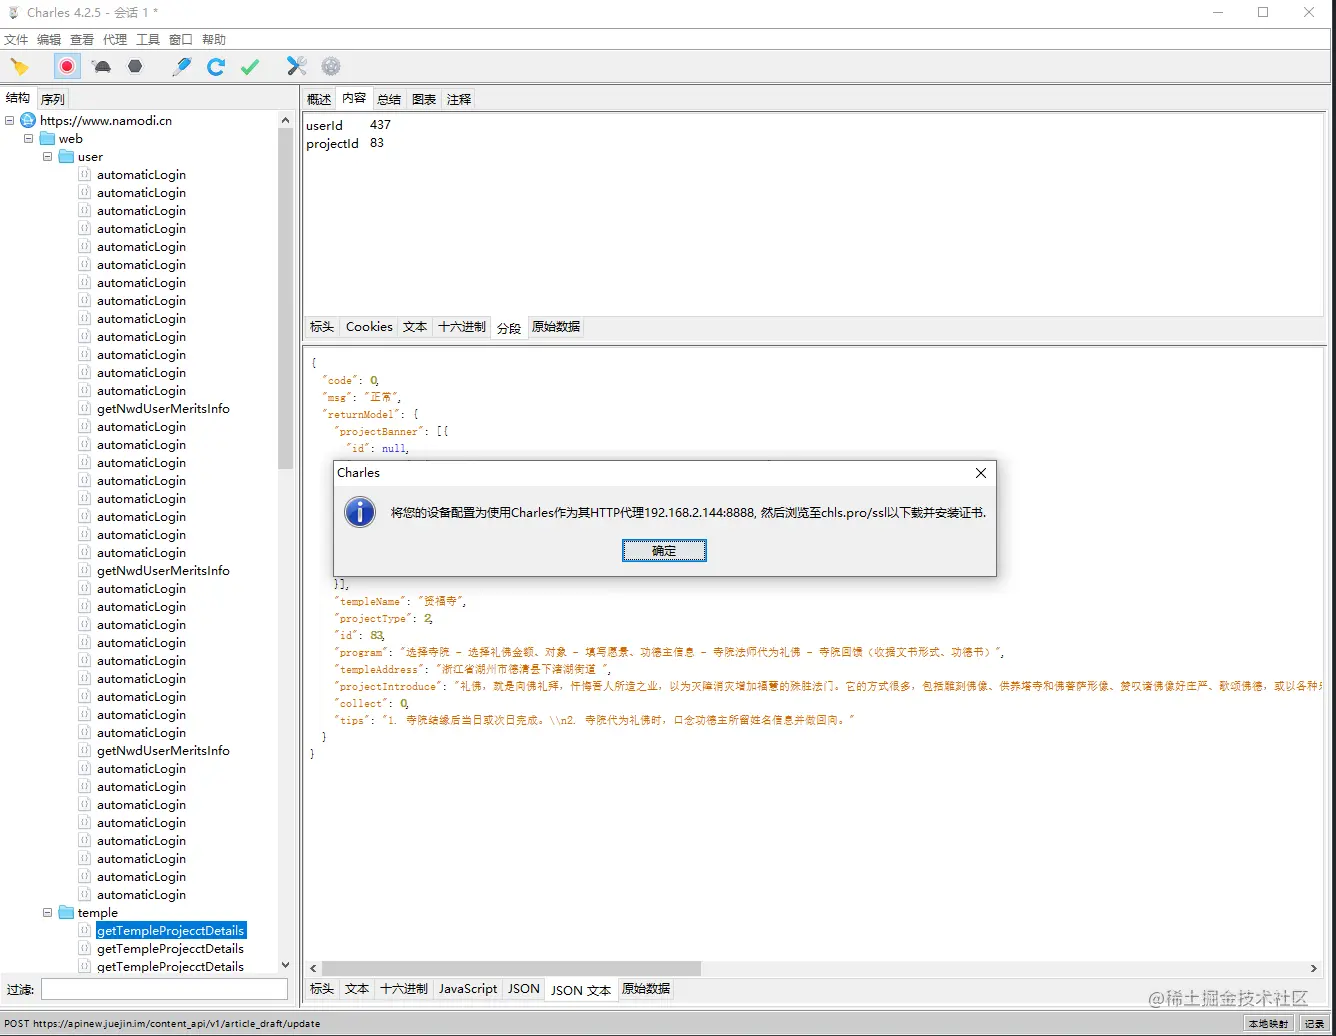Toggle the red Record button
Image resolution: width=1336 pixels, height=1036 pixels.
pyautogui.click(x=67, y=67)
